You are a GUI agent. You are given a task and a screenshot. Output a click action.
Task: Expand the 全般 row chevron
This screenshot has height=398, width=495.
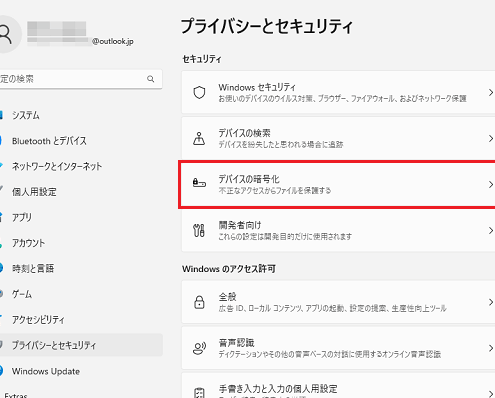491,302
